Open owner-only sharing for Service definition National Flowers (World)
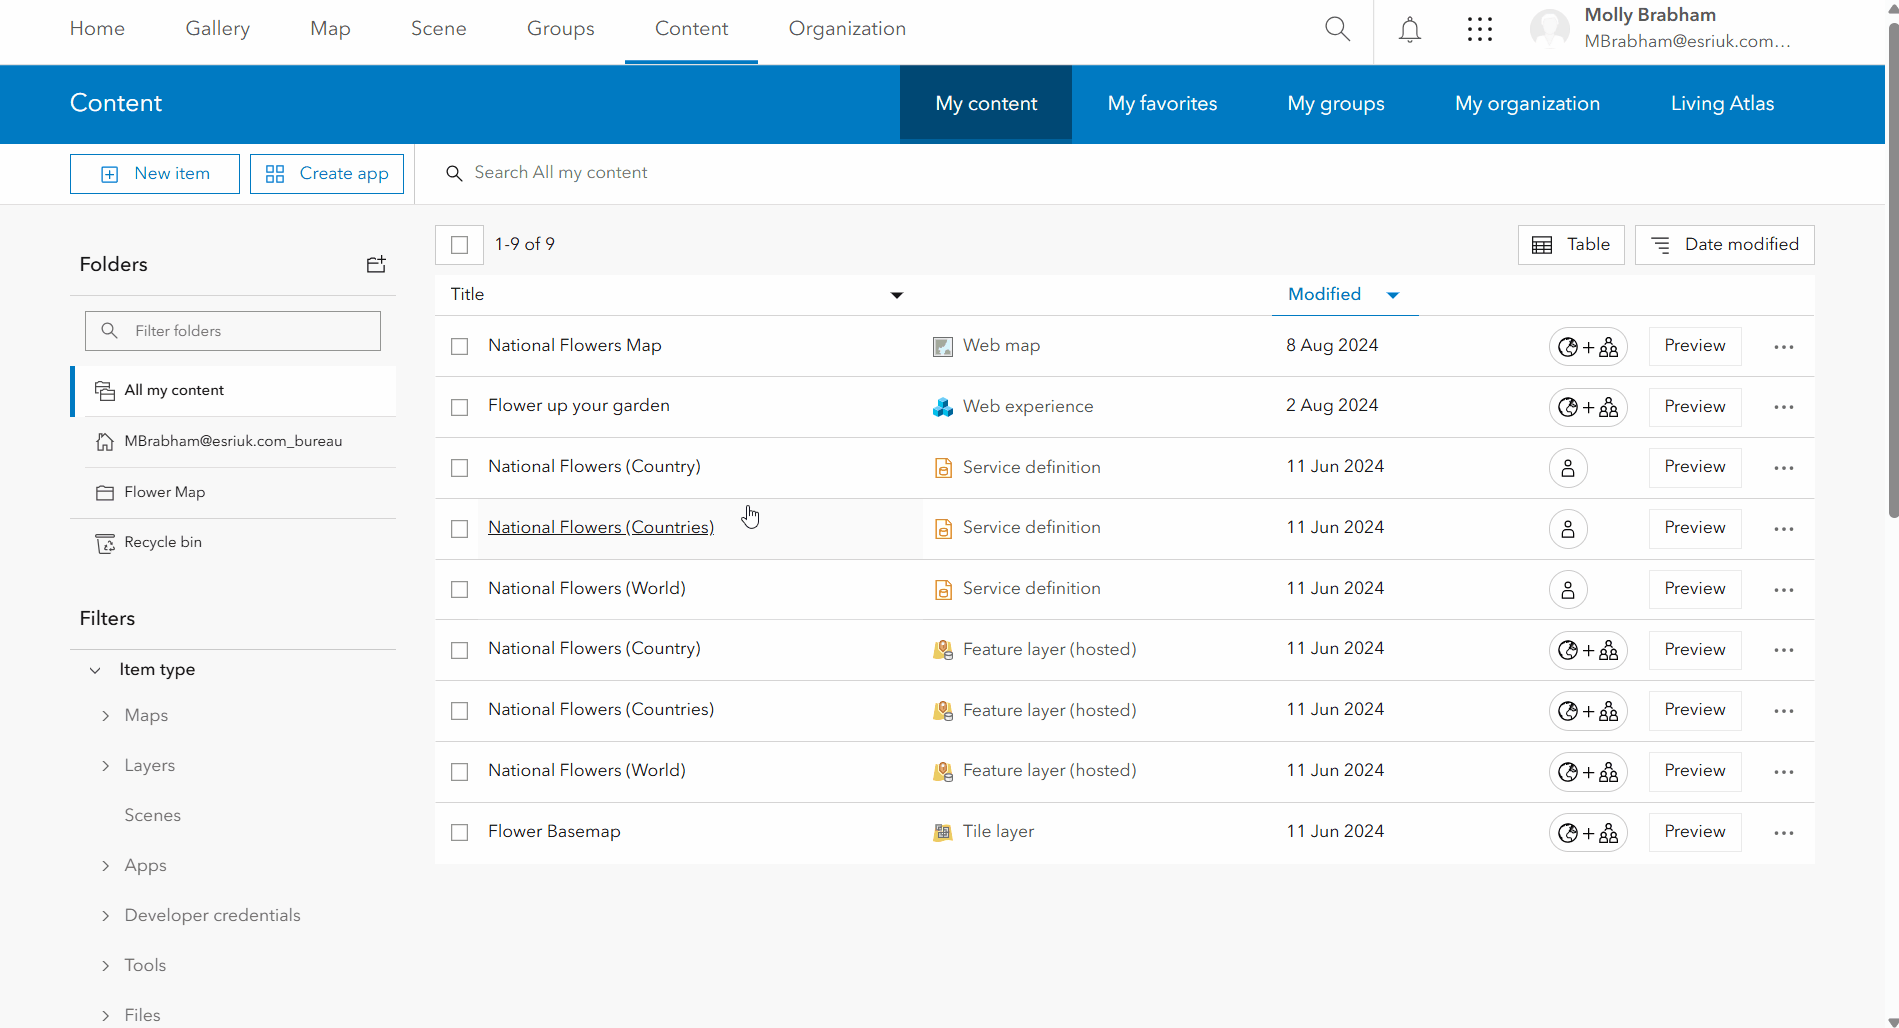 coord(1568,590)
